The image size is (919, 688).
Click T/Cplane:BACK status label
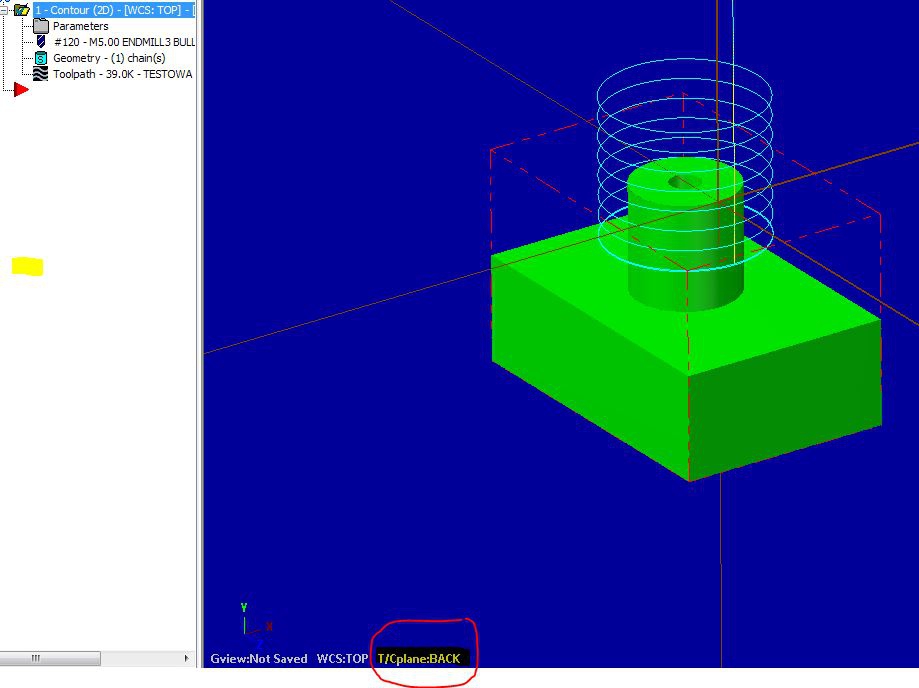click(x=419, y=659)
